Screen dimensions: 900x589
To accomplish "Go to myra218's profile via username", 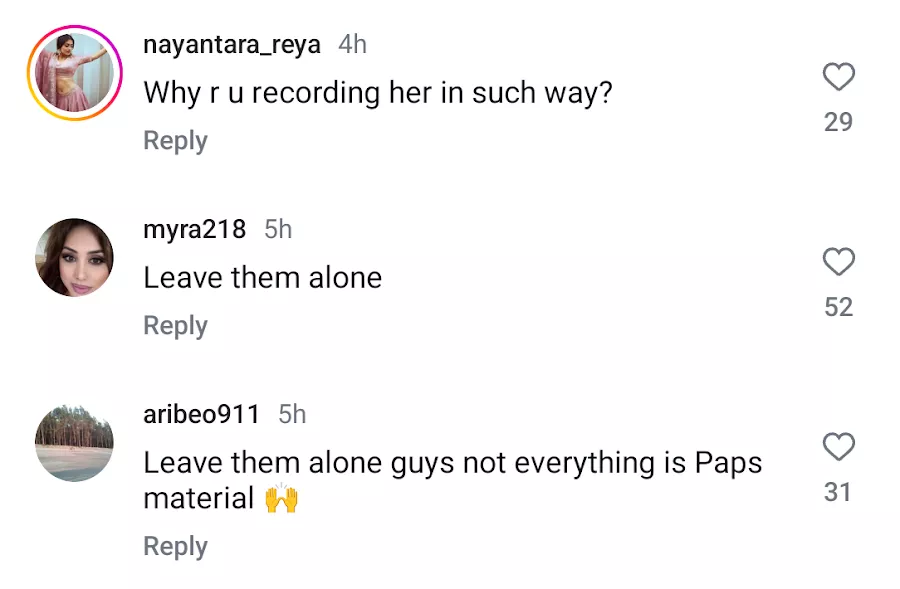I will [194, 229].
